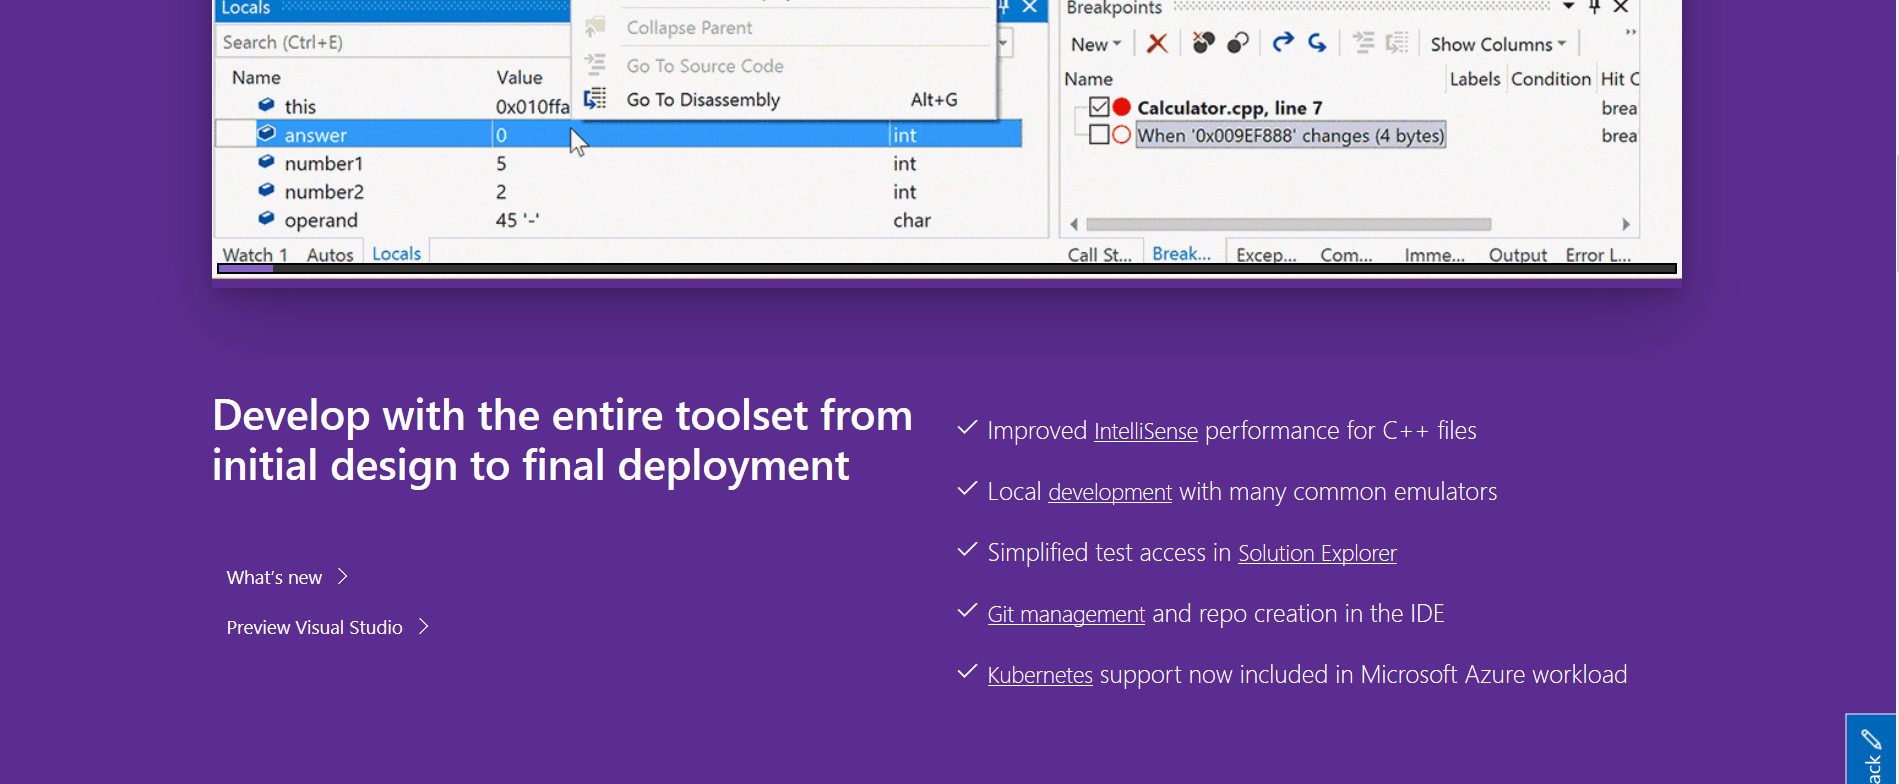Click the Locals Search (Ctrl+E) field
The image size is (1899, 784).
point(393,42)
